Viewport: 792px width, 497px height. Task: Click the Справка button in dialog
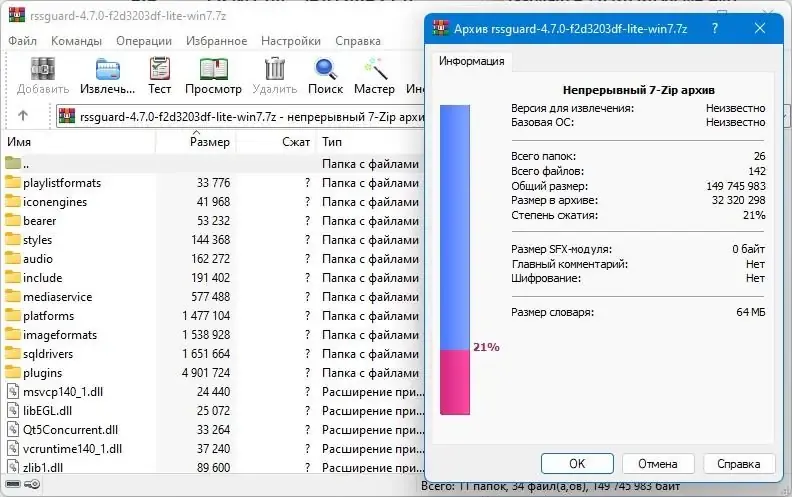(738, 464)
